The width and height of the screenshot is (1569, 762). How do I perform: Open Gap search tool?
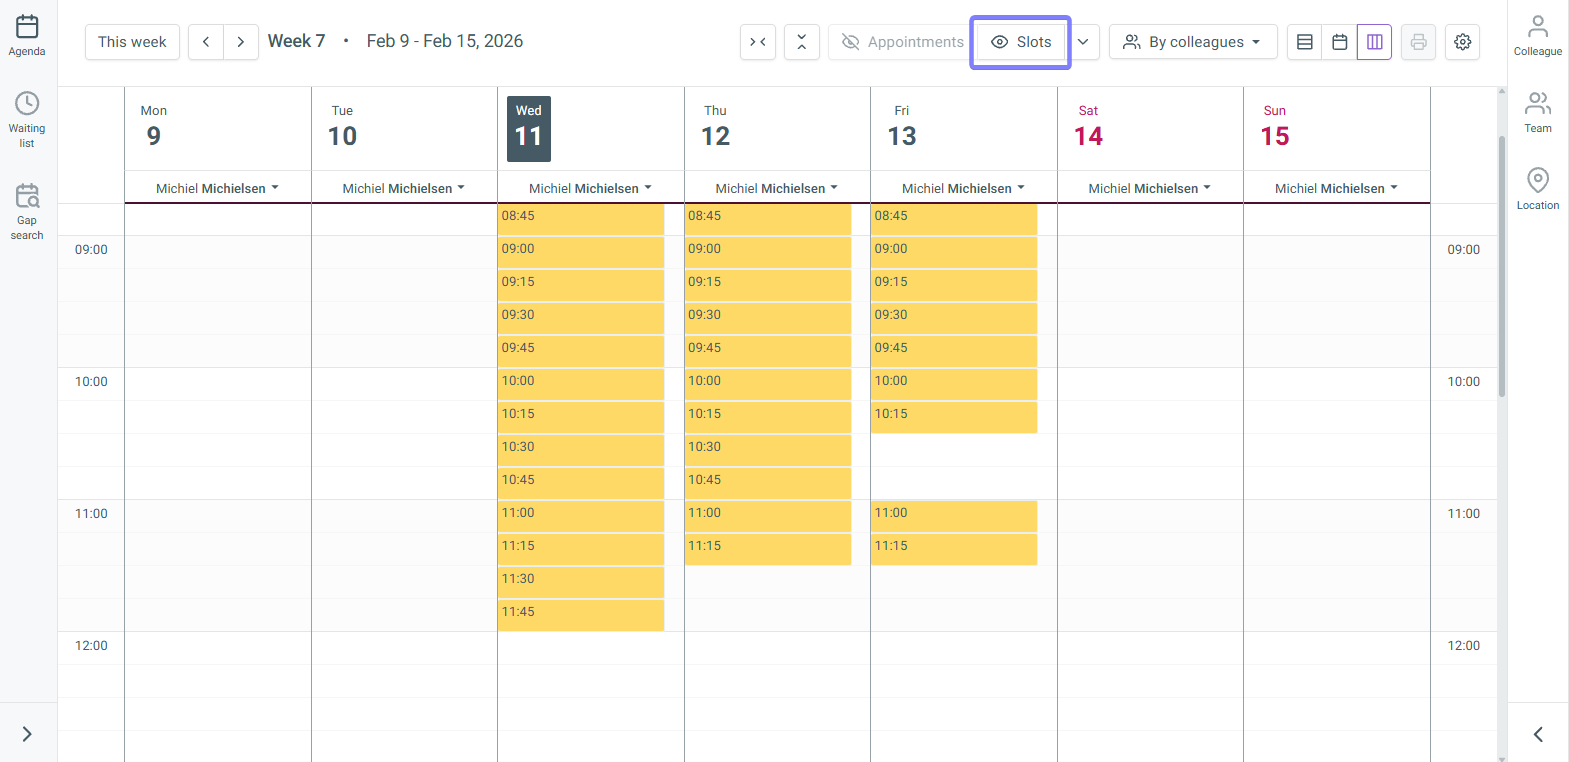point(27,211)
